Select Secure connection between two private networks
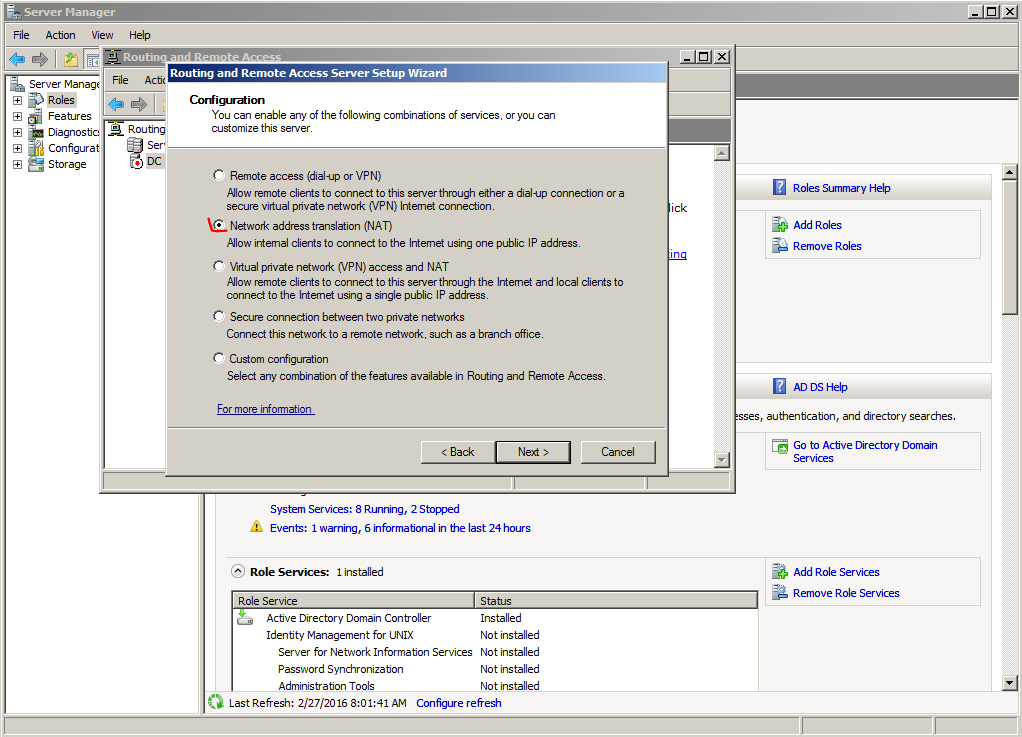 click(219, 316)
